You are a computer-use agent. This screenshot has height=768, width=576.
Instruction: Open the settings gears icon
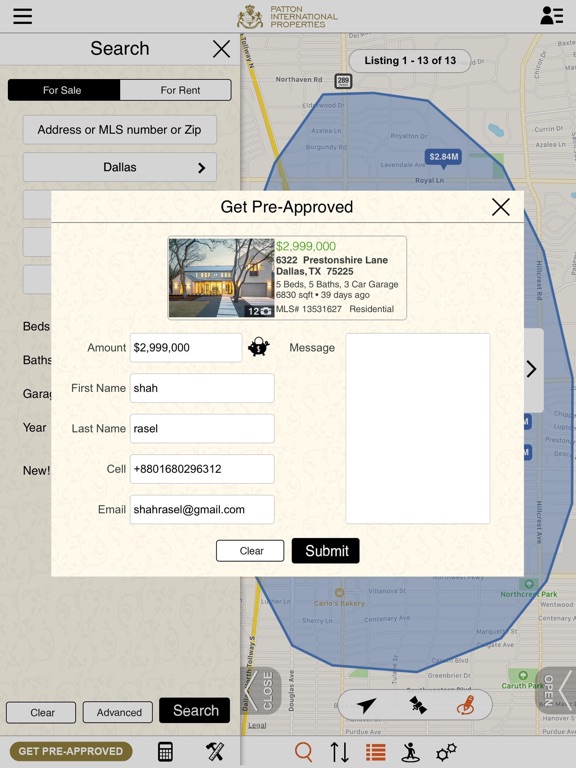[x=446, y=752]
